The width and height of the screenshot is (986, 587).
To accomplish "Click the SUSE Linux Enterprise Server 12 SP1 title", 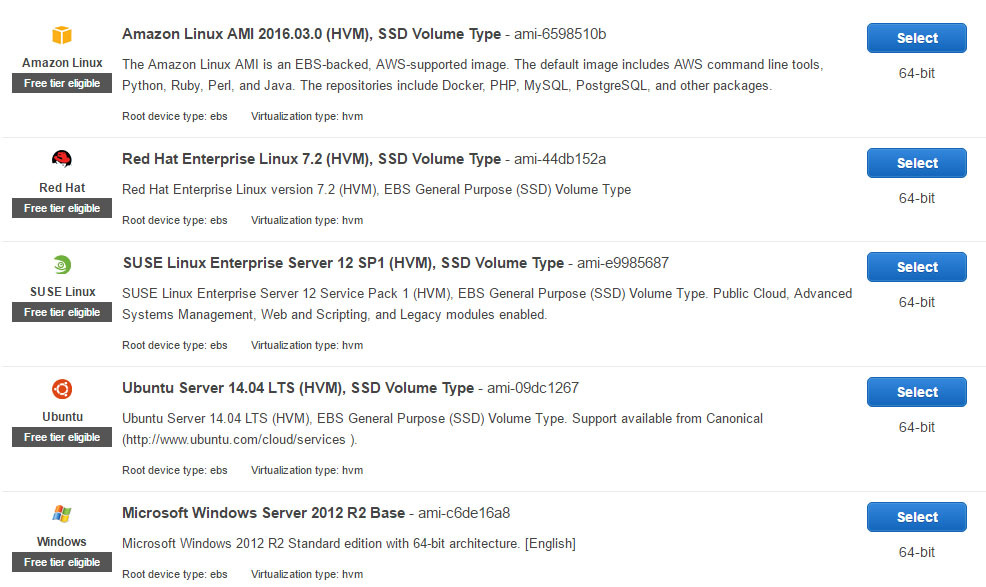I will pos(343,263).
